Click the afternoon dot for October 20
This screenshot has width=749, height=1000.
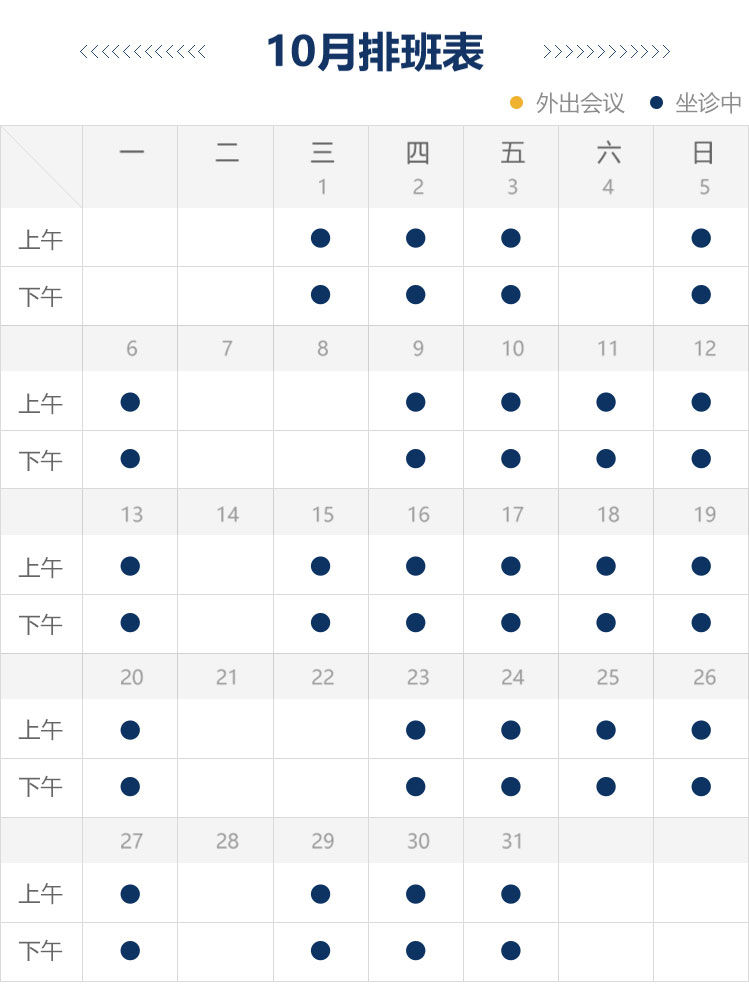[130, 787]
